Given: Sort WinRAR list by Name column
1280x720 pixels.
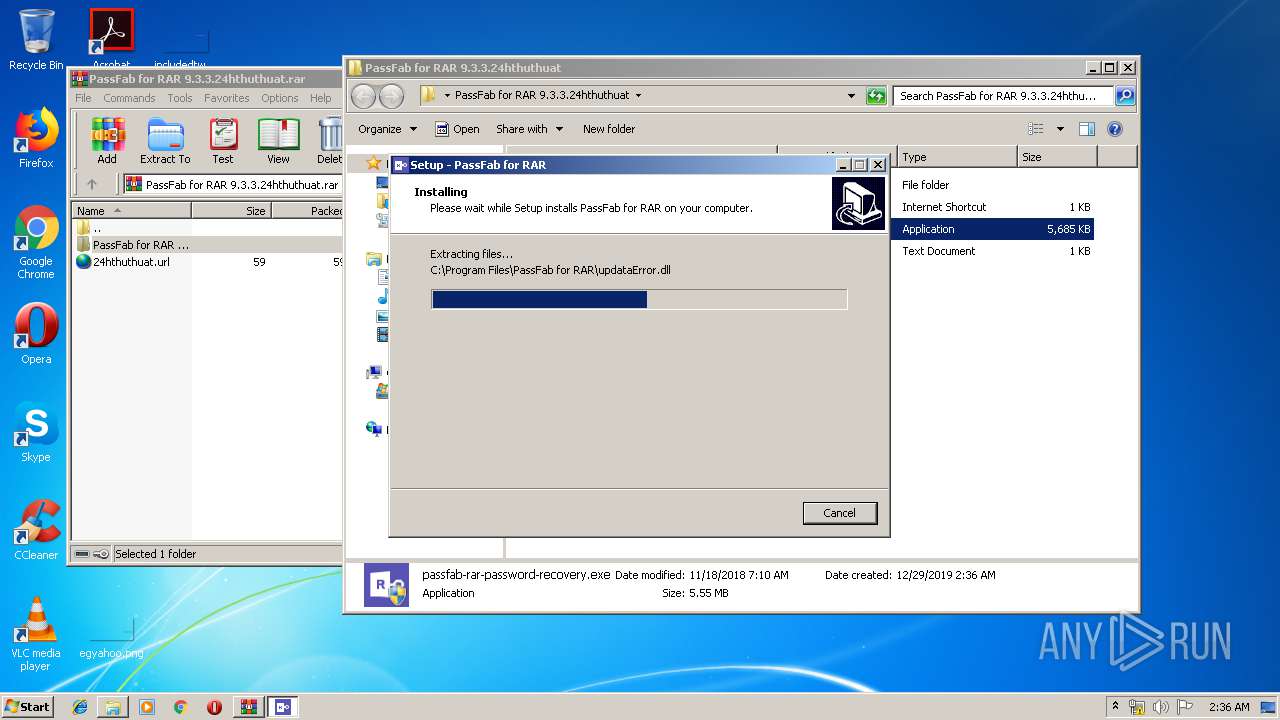Looking at the screenshot, I should tap(131, 211).
